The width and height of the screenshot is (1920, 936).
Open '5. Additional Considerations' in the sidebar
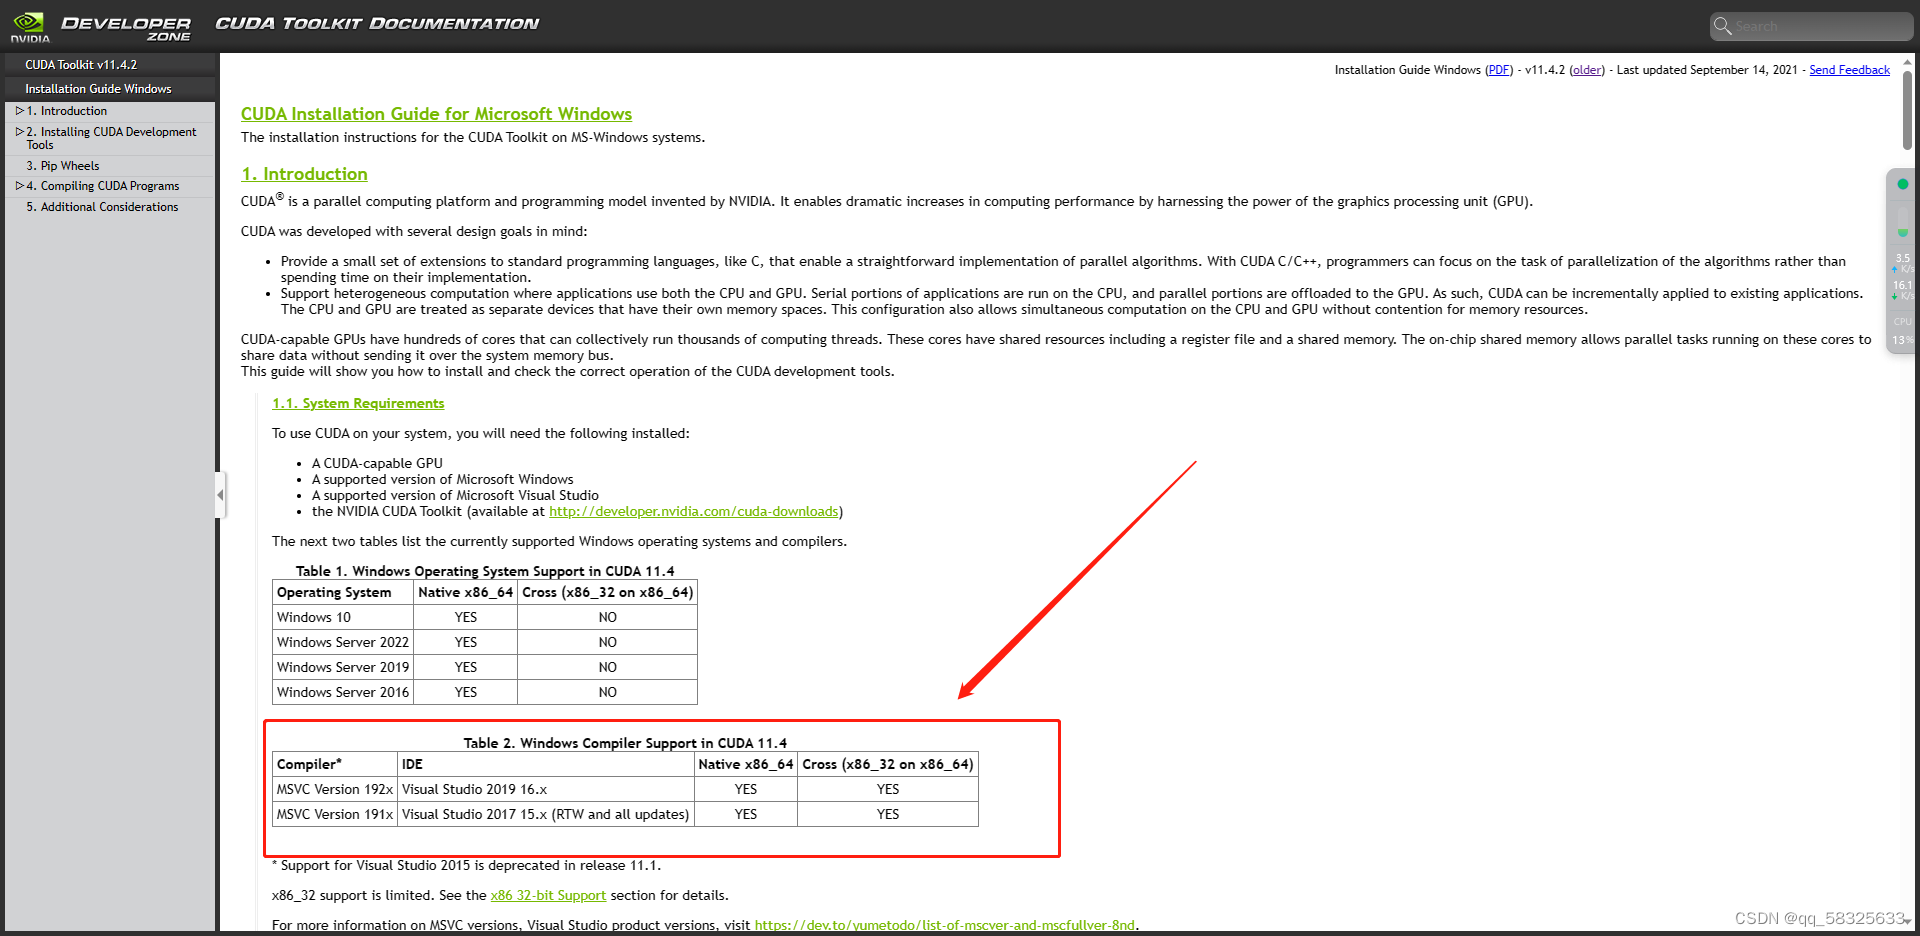point(102,207)
